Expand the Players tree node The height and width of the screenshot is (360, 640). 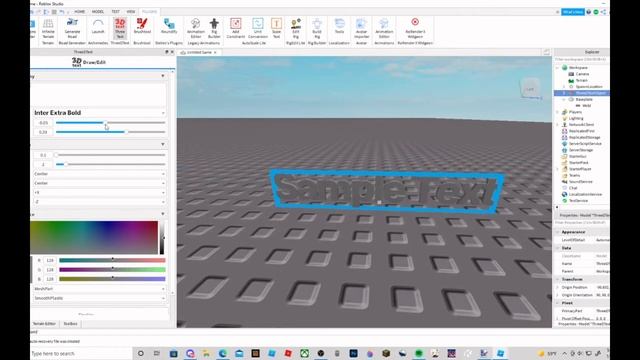point(558,112)
